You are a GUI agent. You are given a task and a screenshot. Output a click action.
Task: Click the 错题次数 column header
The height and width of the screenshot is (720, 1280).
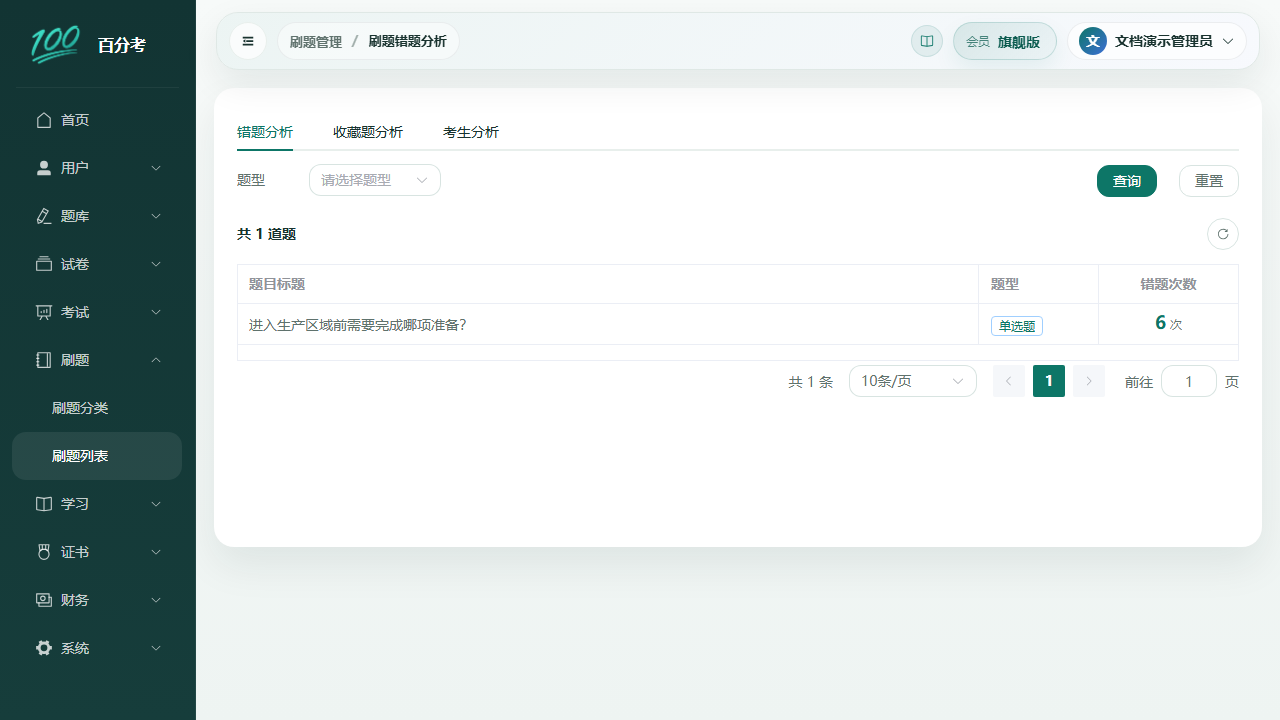click(1168, 284)
